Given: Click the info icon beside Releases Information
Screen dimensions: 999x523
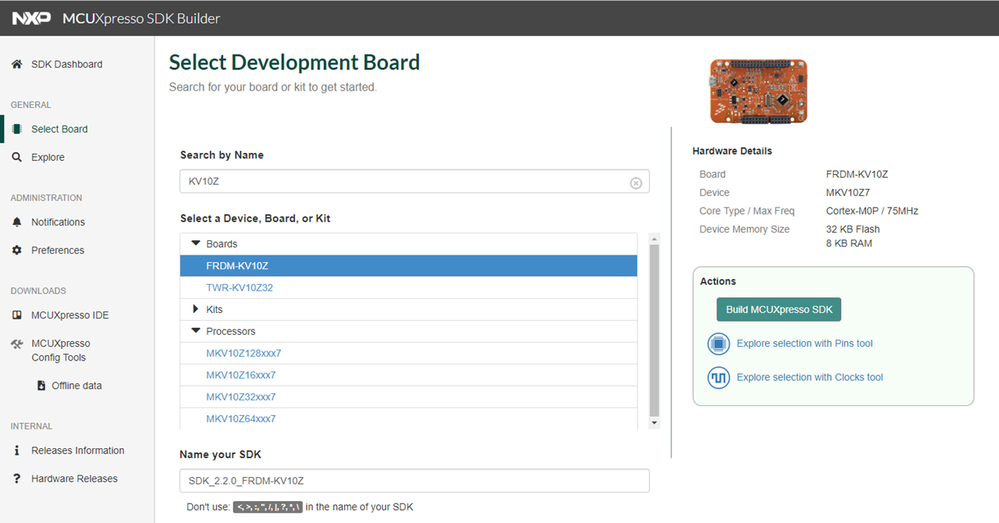Looking at the screenshot, I should tap(17, 450).
